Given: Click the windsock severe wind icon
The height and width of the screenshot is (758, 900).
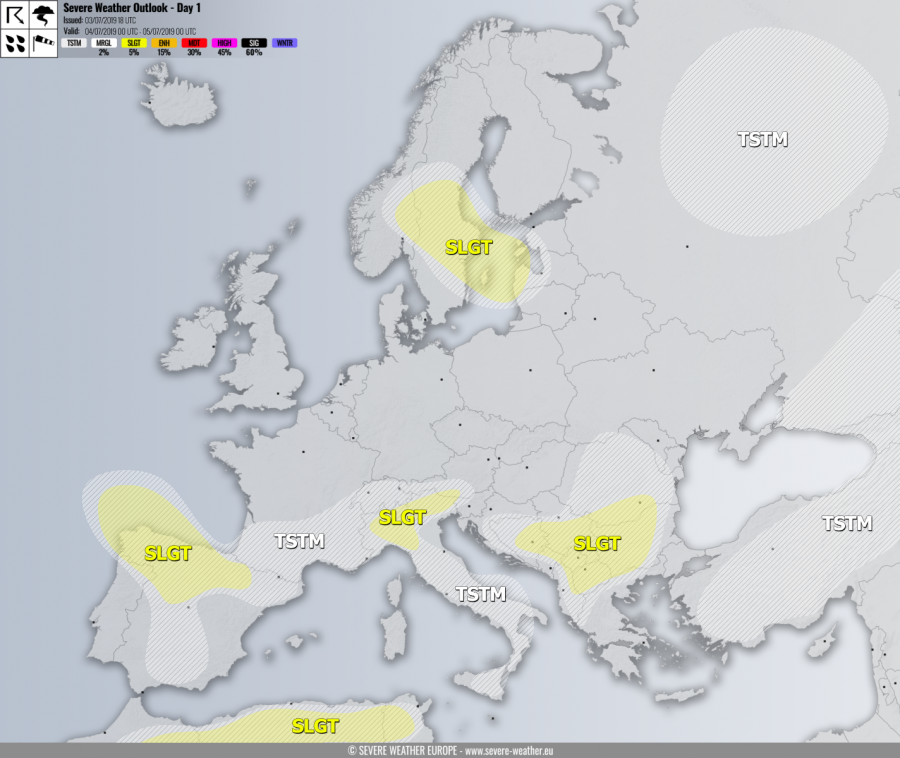Looking at the screenshot, I should (43, 43).
